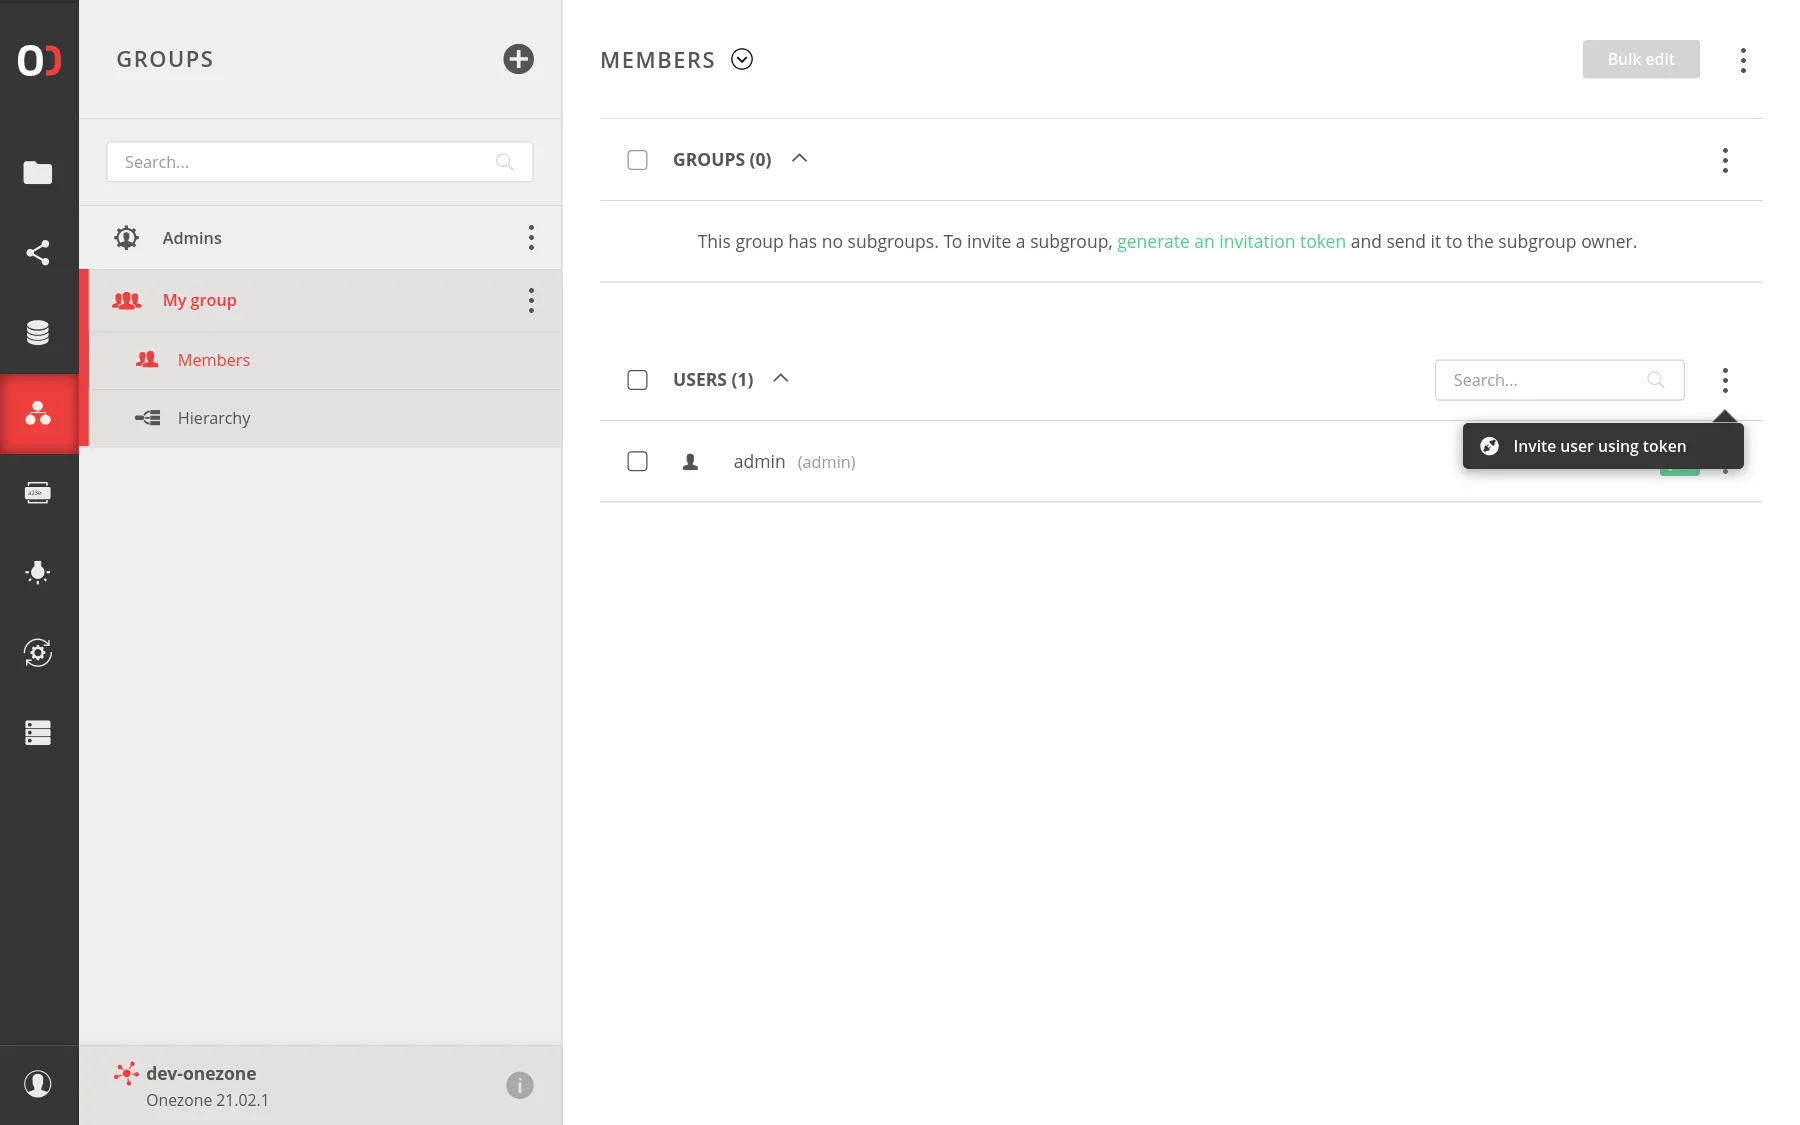Screen dimensions: 1800x1125
Task: Click the generate an invitation token link
Action: pyautogui.click(x=1231, y=241)
